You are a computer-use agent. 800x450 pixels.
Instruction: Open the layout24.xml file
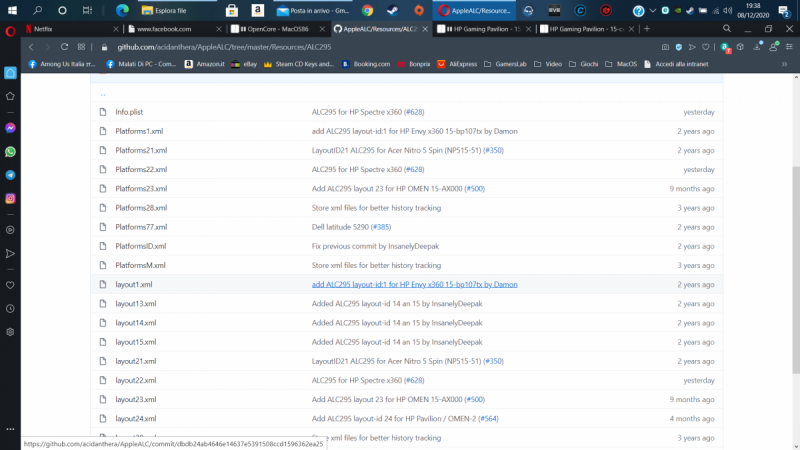(136, 418)
